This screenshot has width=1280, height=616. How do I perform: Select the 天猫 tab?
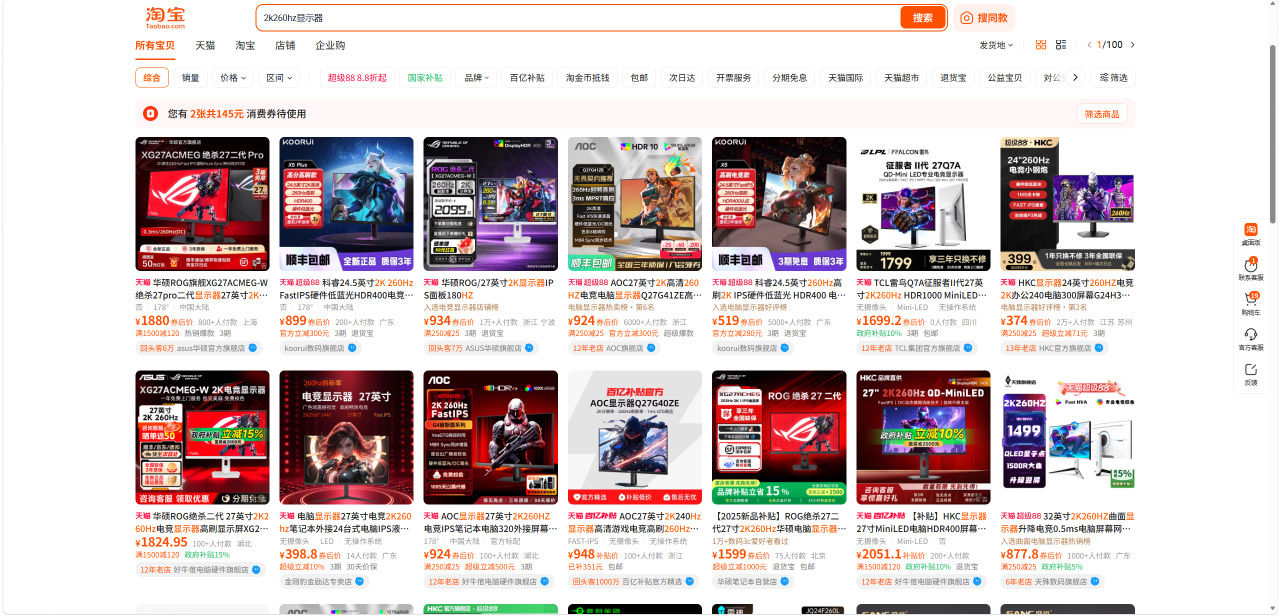(205, 46)
